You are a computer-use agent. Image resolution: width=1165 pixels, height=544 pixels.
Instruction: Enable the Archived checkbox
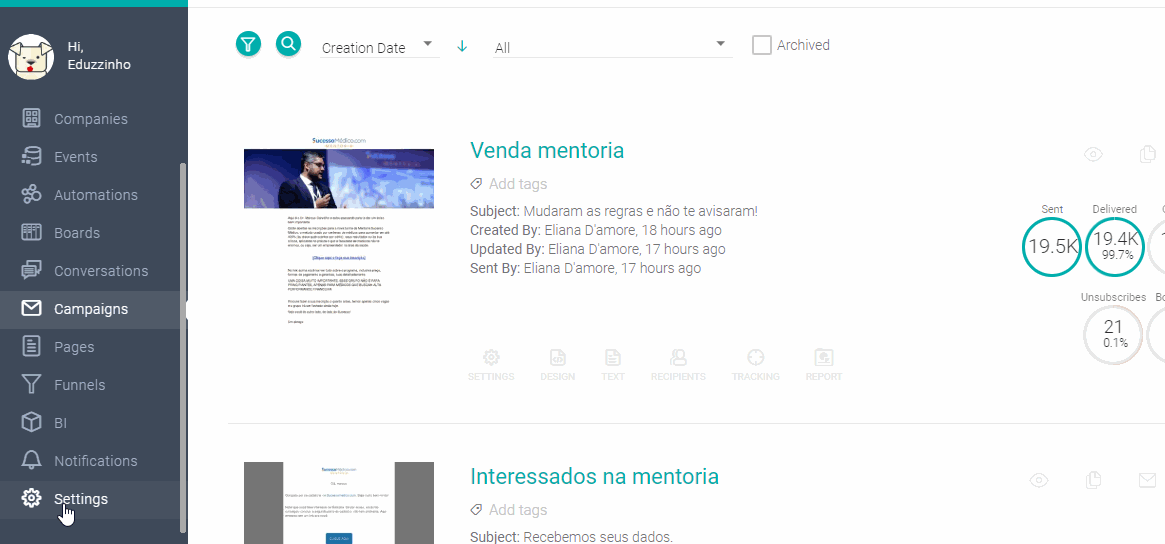pyautogui.click(x=762, y=45)
